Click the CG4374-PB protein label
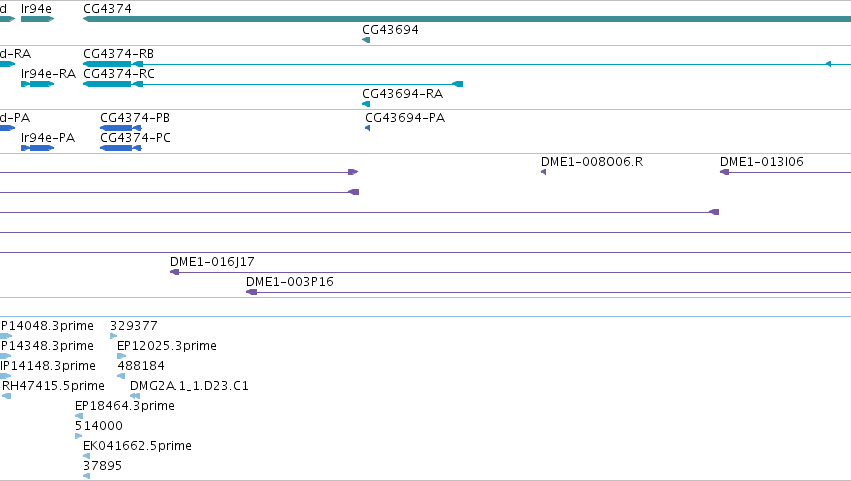The image size is (851, 481). click(135, 118)
